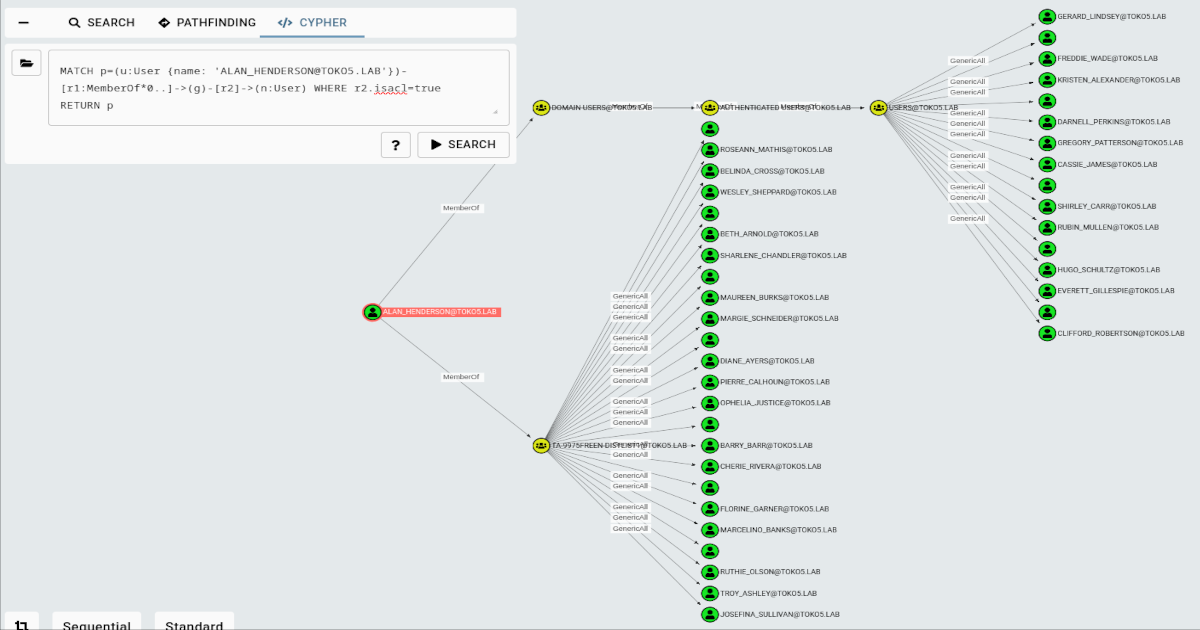The width and height of the screenshot is (1200, 630).
Task: Run the query using the SEARCH button
Action: [x=463, y=144]
